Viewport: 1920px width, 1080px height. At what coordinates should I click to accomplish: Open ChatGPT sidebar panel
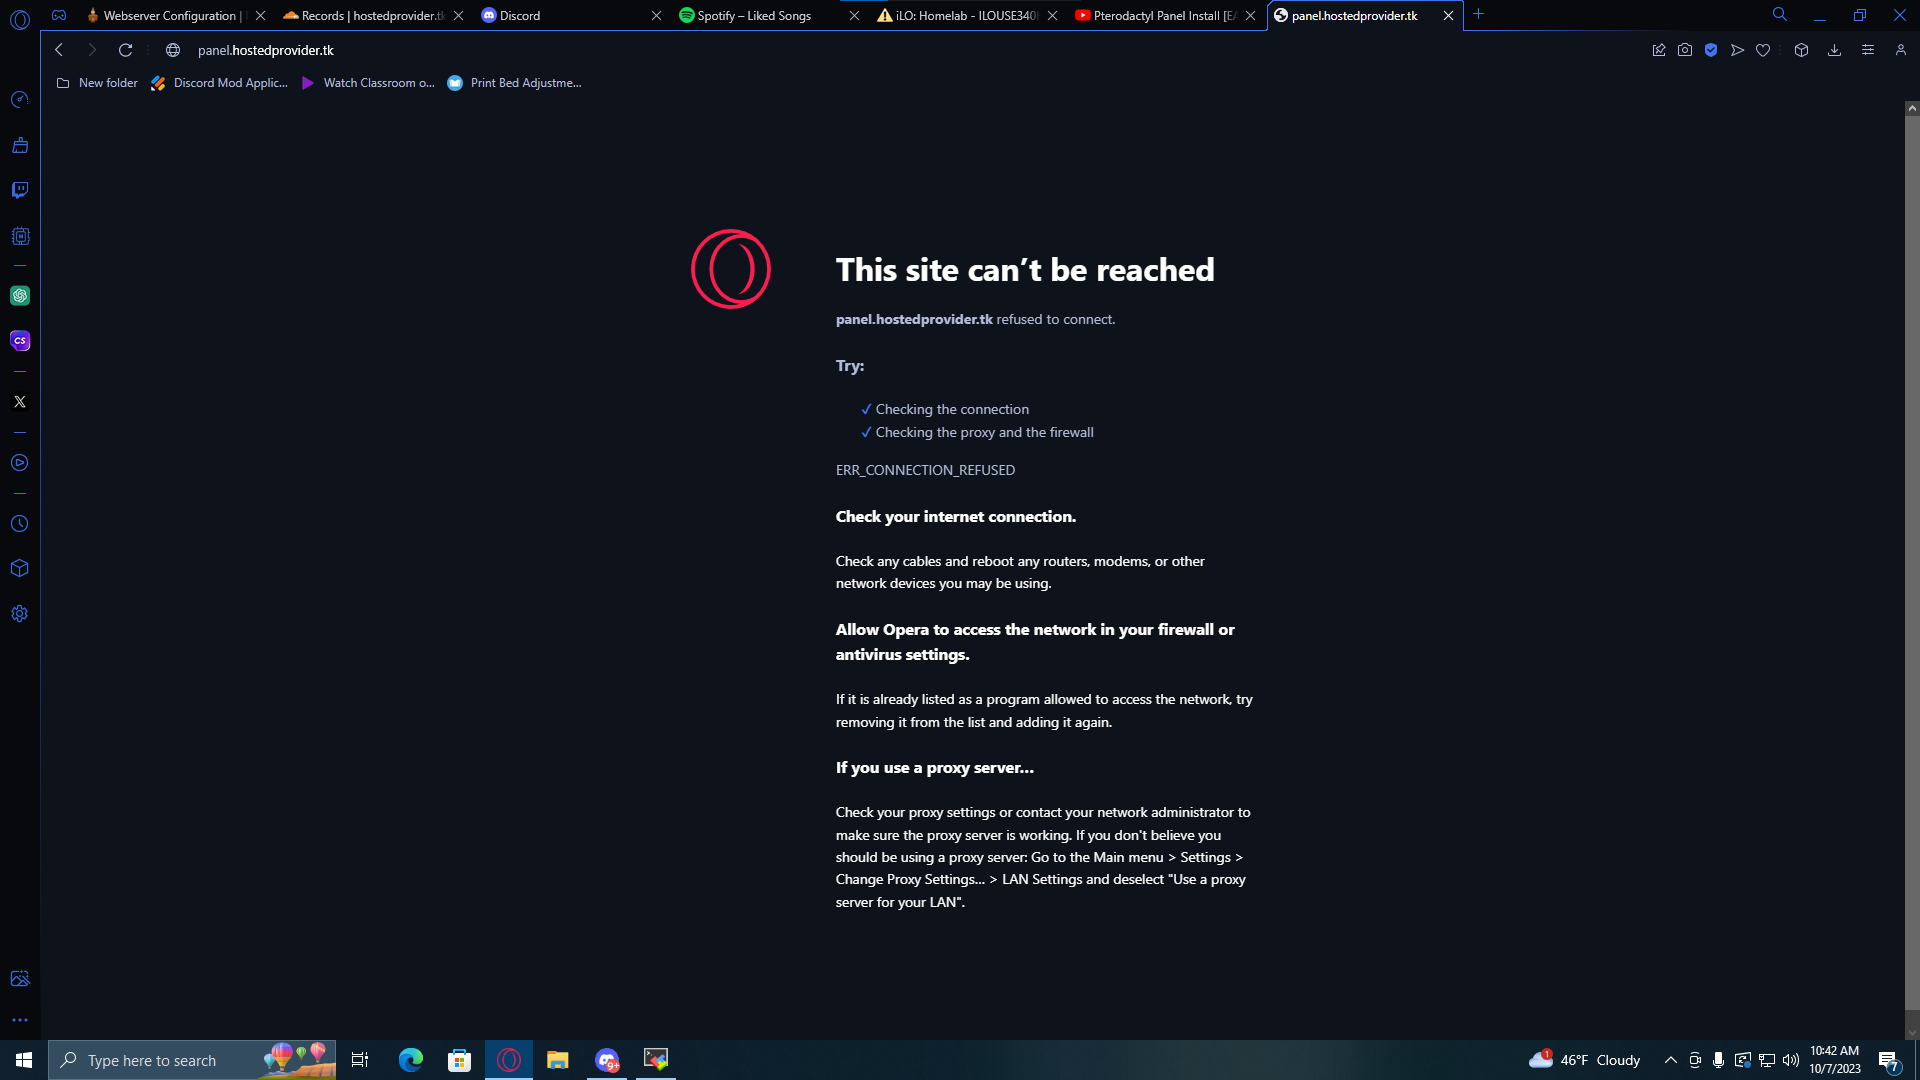(20, 296)
